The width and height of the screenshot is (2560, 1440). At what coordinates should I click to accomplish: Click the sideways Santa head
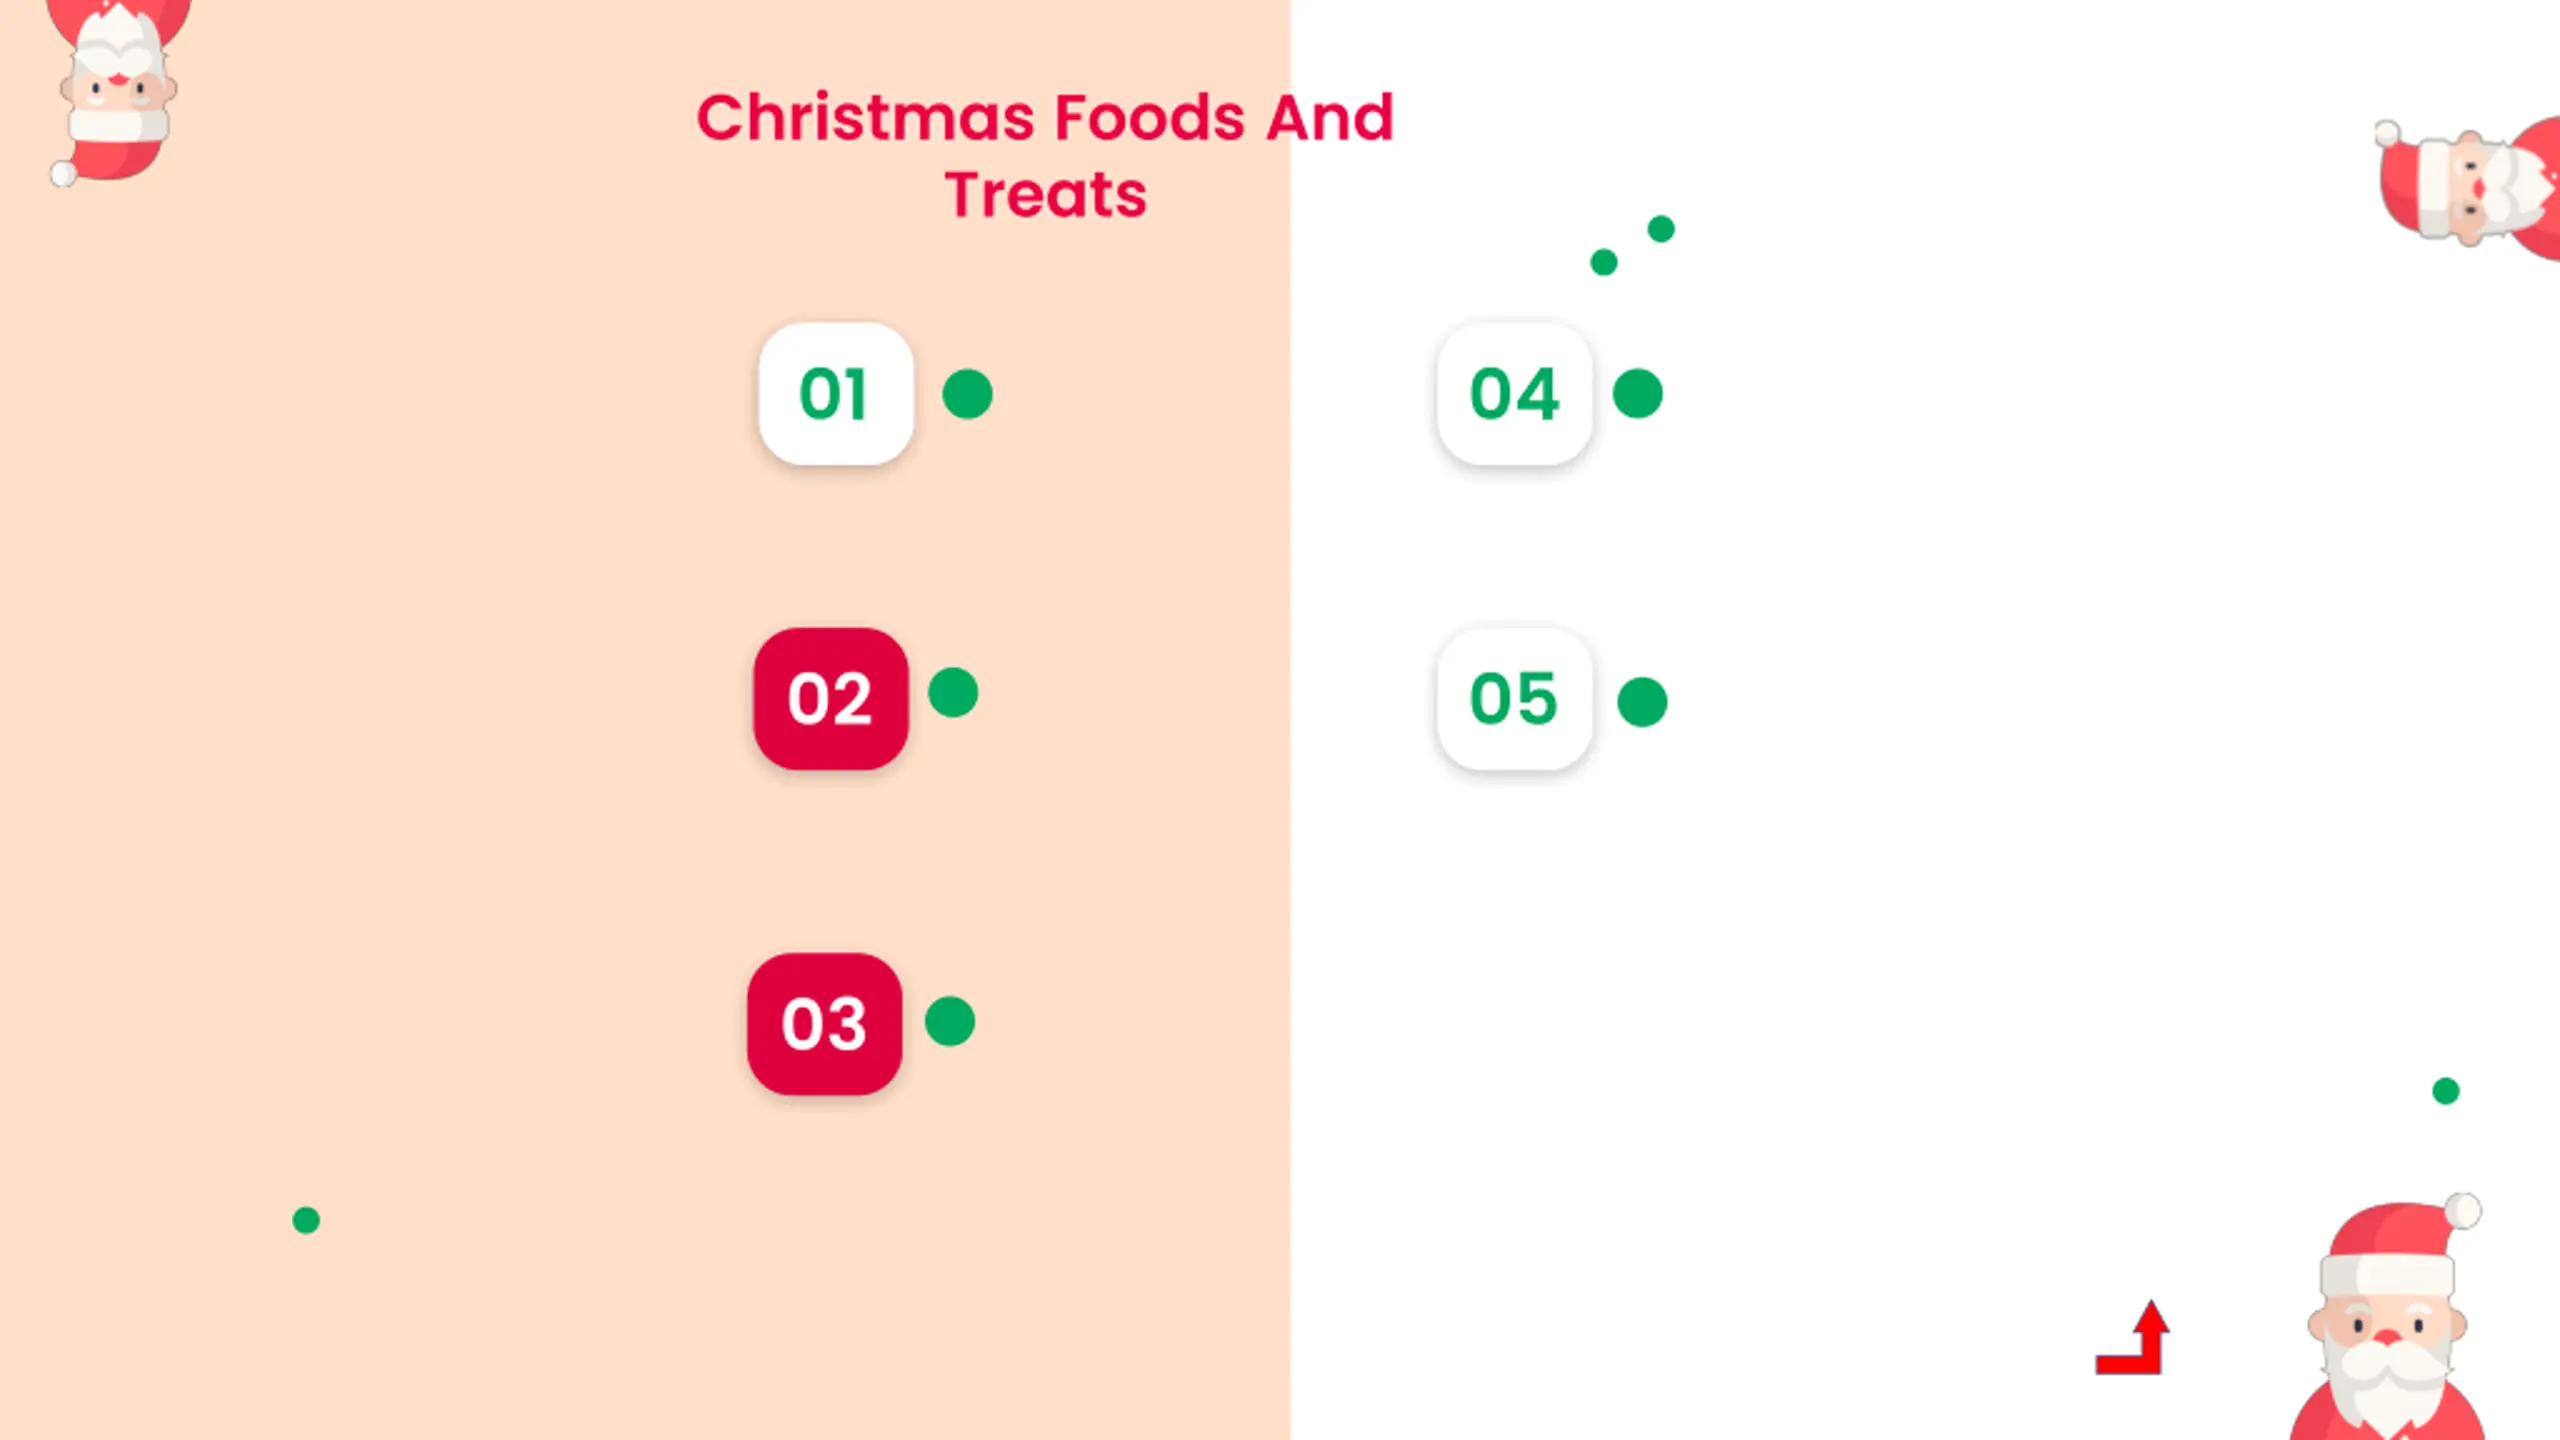(x=2468, y=188)
